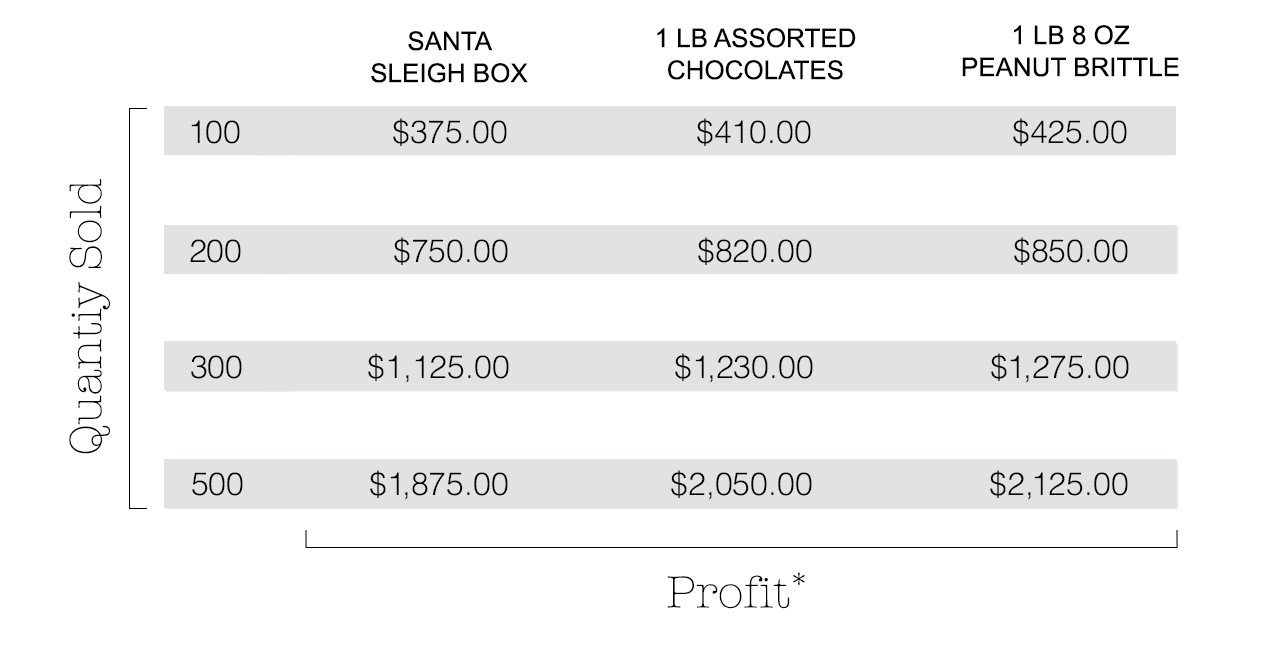Click the $410.00 Assorted Chocolates profit

pos(754,133)
